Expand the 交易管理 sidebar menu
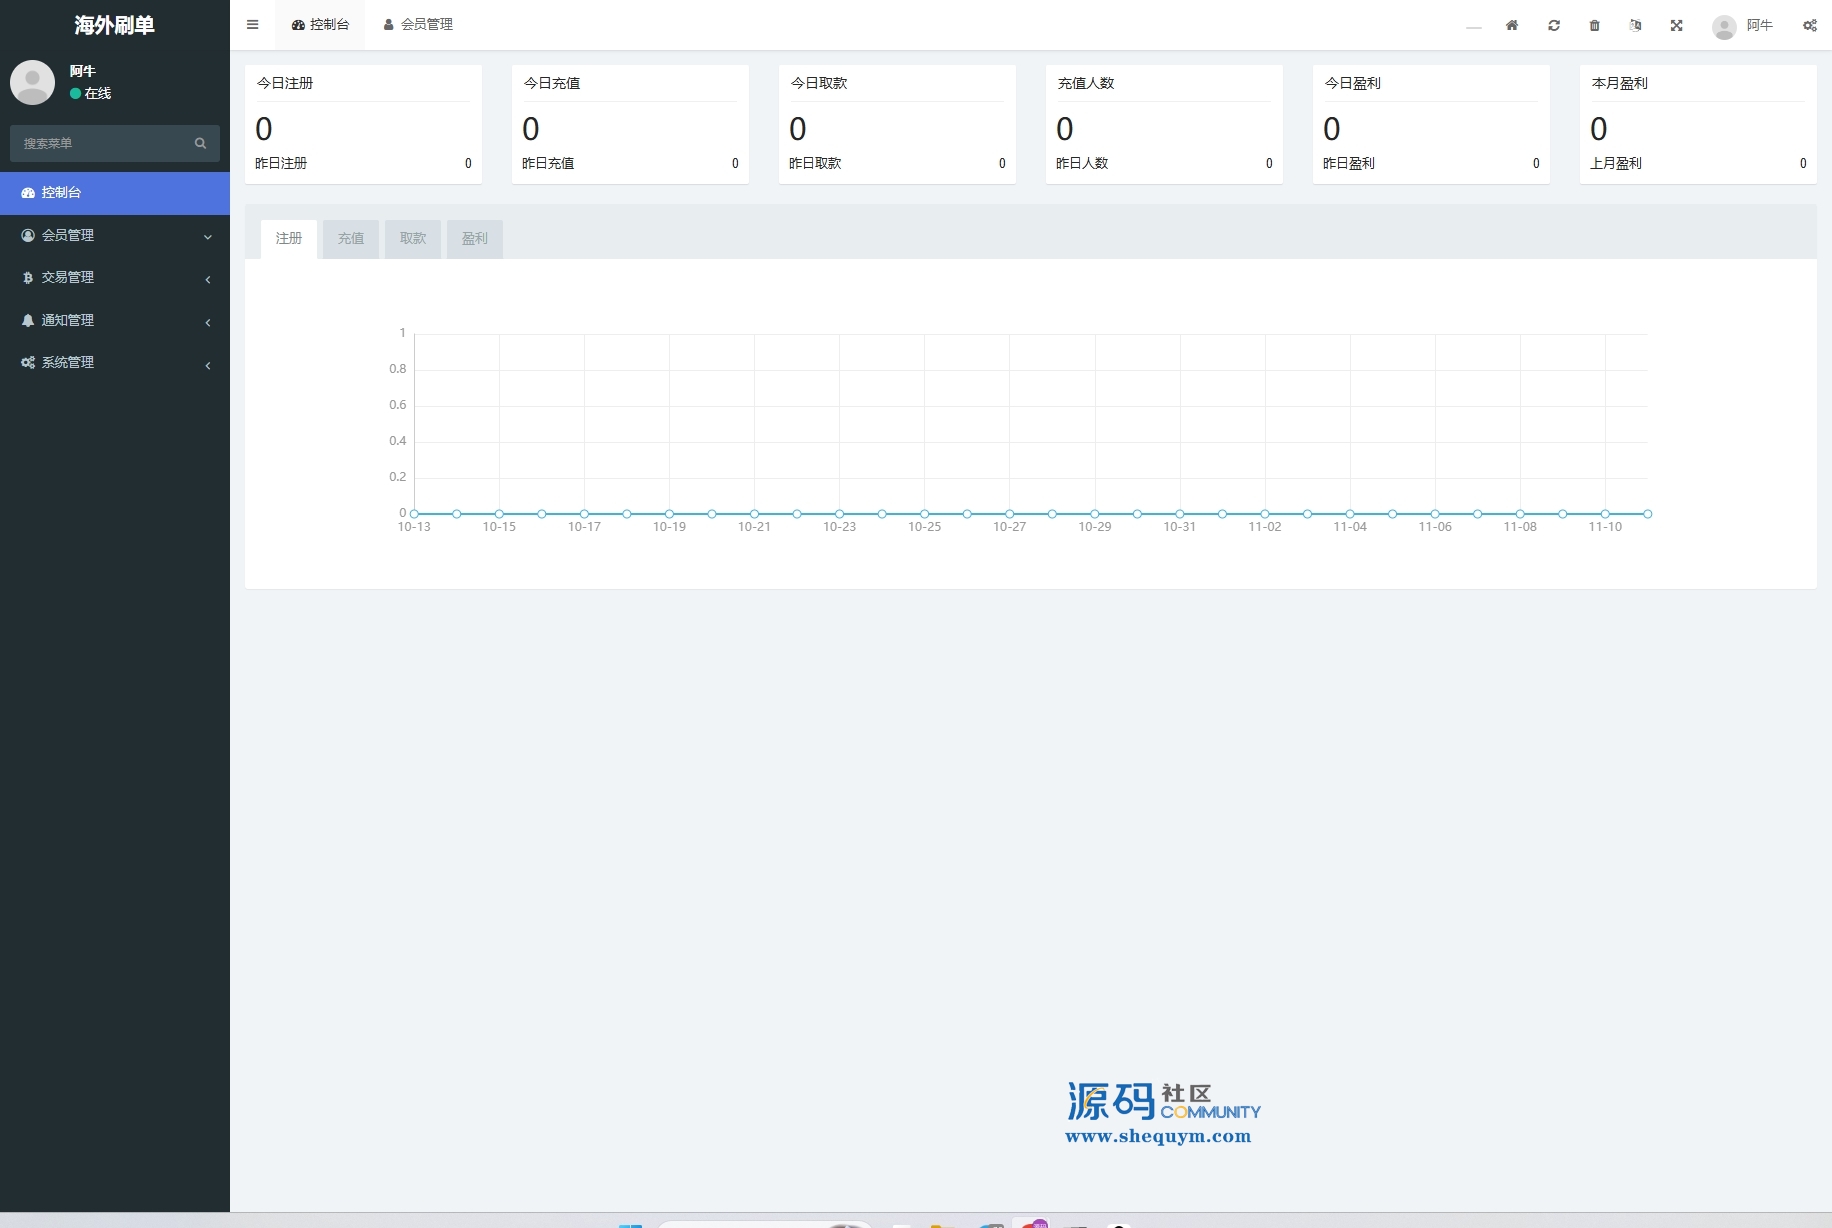The width and height of the screenshot is (1832, 1228). [114, 278]
